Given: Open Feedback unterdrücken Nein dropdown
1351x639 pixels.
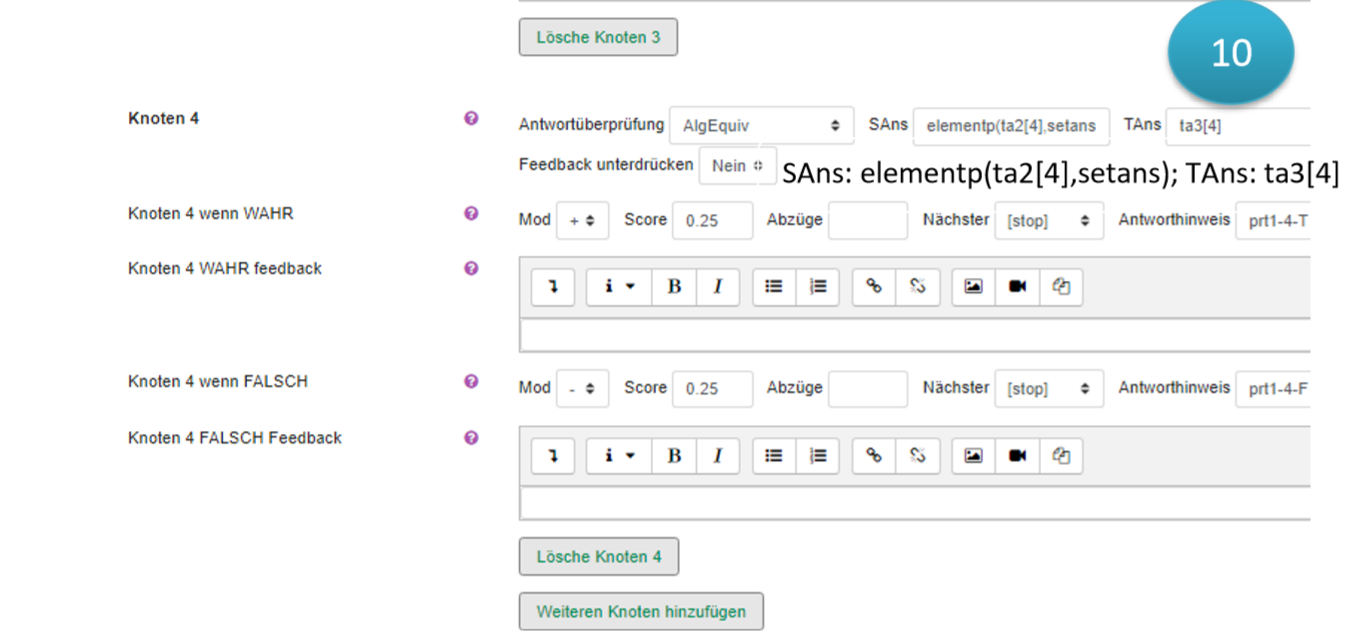Looking at the screenshot, I should 737,166.
